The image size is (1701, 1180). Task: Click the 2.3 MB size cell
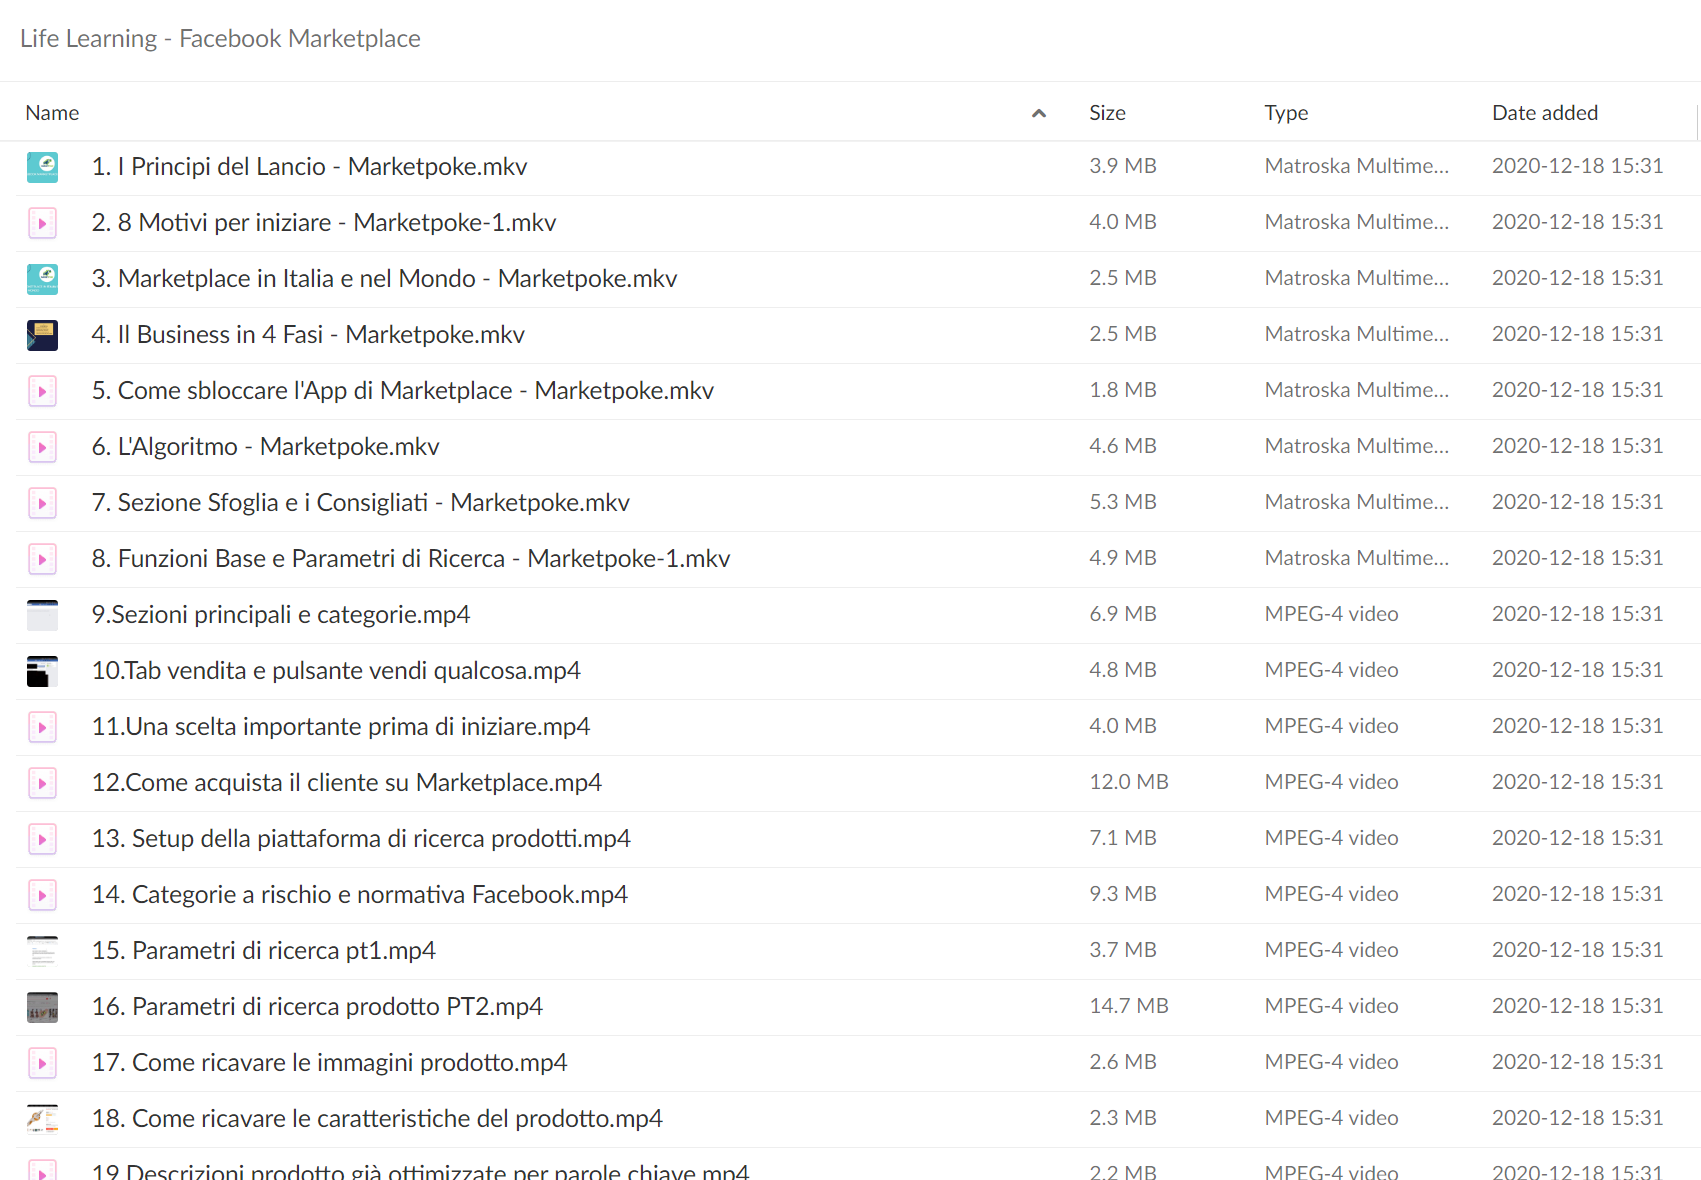(1122, 1118)
